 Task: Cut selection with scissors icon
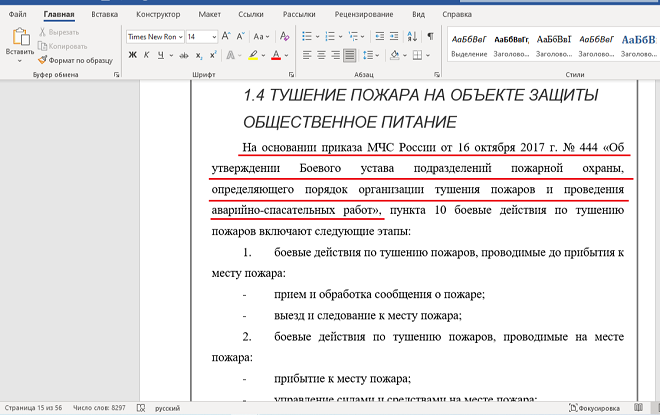point(43,32)
